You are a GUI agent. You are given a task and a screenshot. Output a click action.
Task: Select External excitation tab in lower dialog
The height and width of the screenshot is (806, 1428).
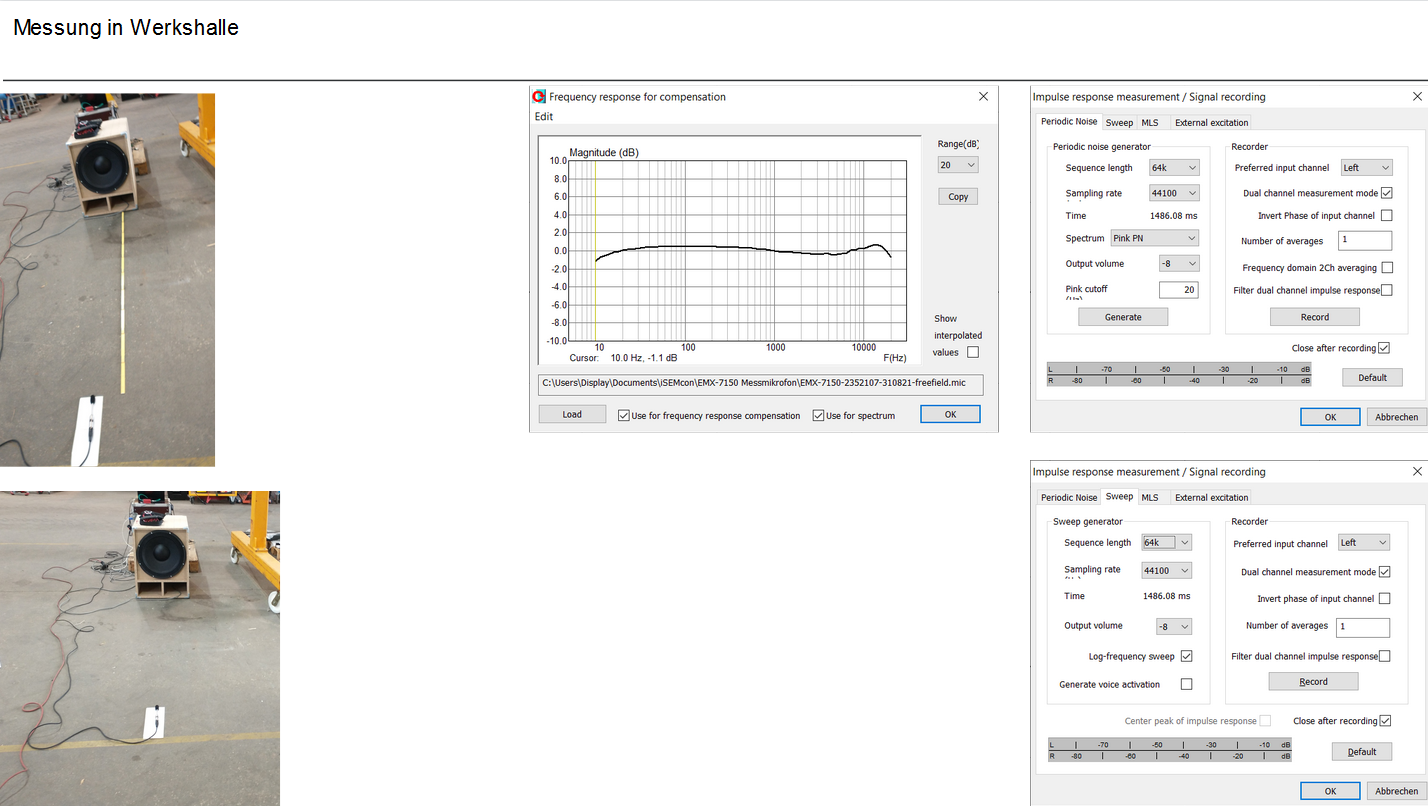[1211, 497]
